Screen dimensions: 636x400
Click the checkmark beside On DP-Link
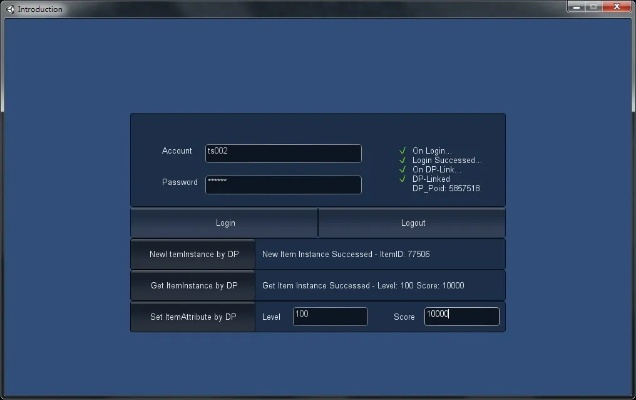[402, 170]
